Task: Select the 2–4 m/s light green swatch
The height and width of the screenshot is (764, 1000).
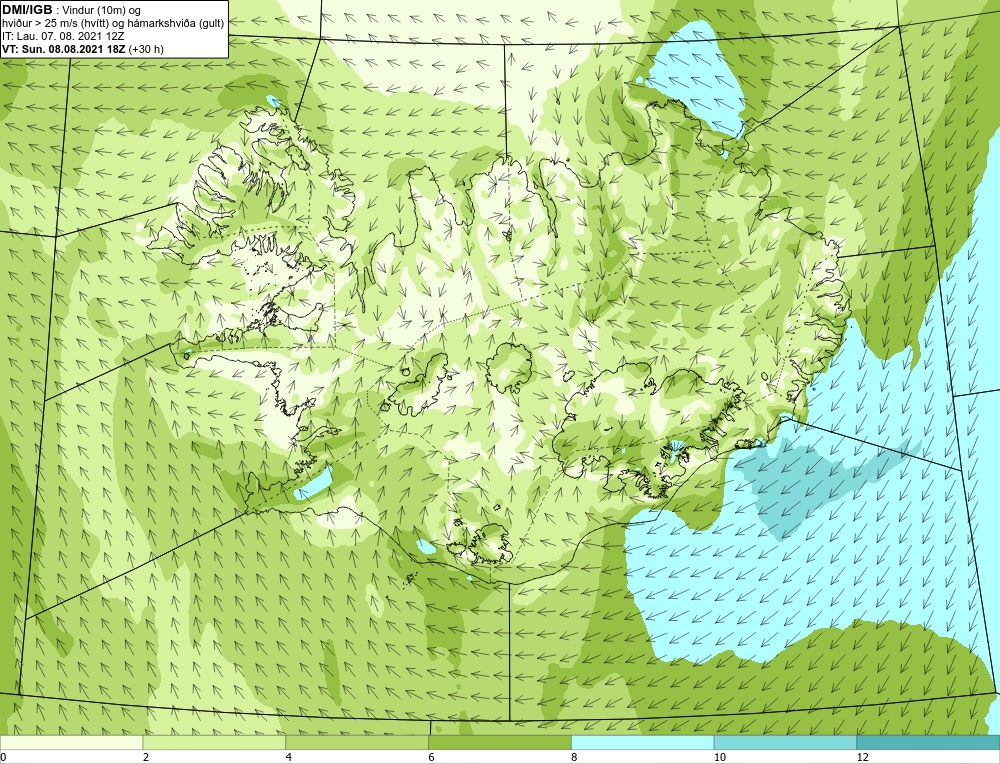Action: tap(214, 742)
